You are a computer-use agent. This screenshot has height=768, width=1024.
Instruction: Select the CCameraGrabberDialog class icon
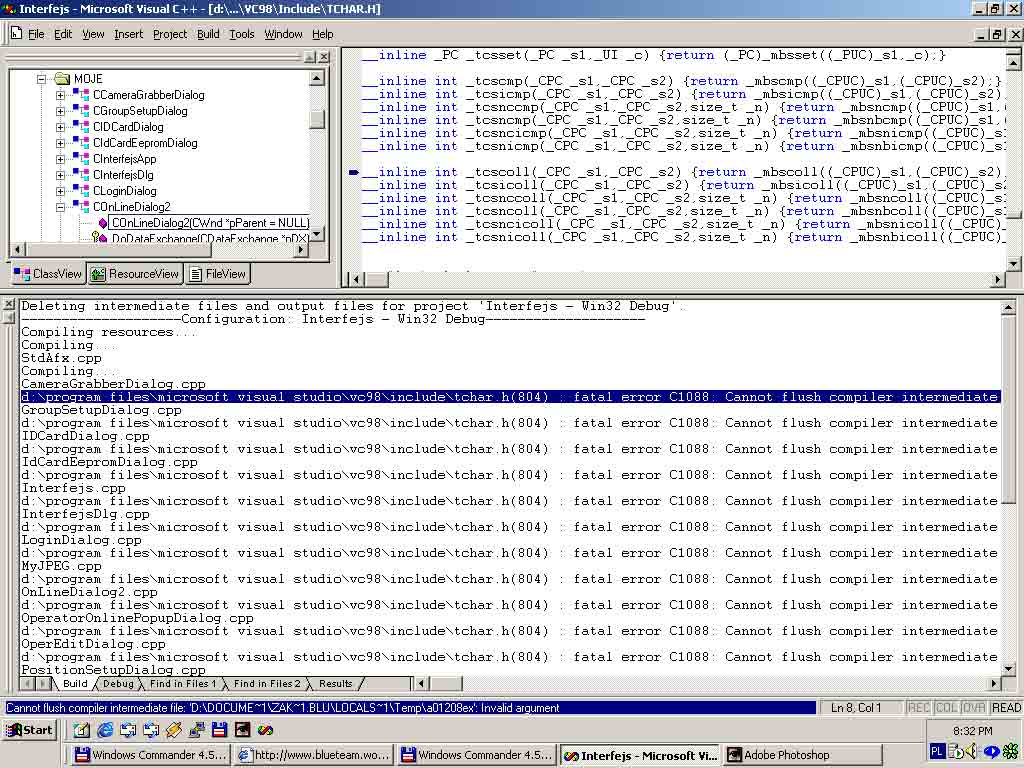coord(80,95)
